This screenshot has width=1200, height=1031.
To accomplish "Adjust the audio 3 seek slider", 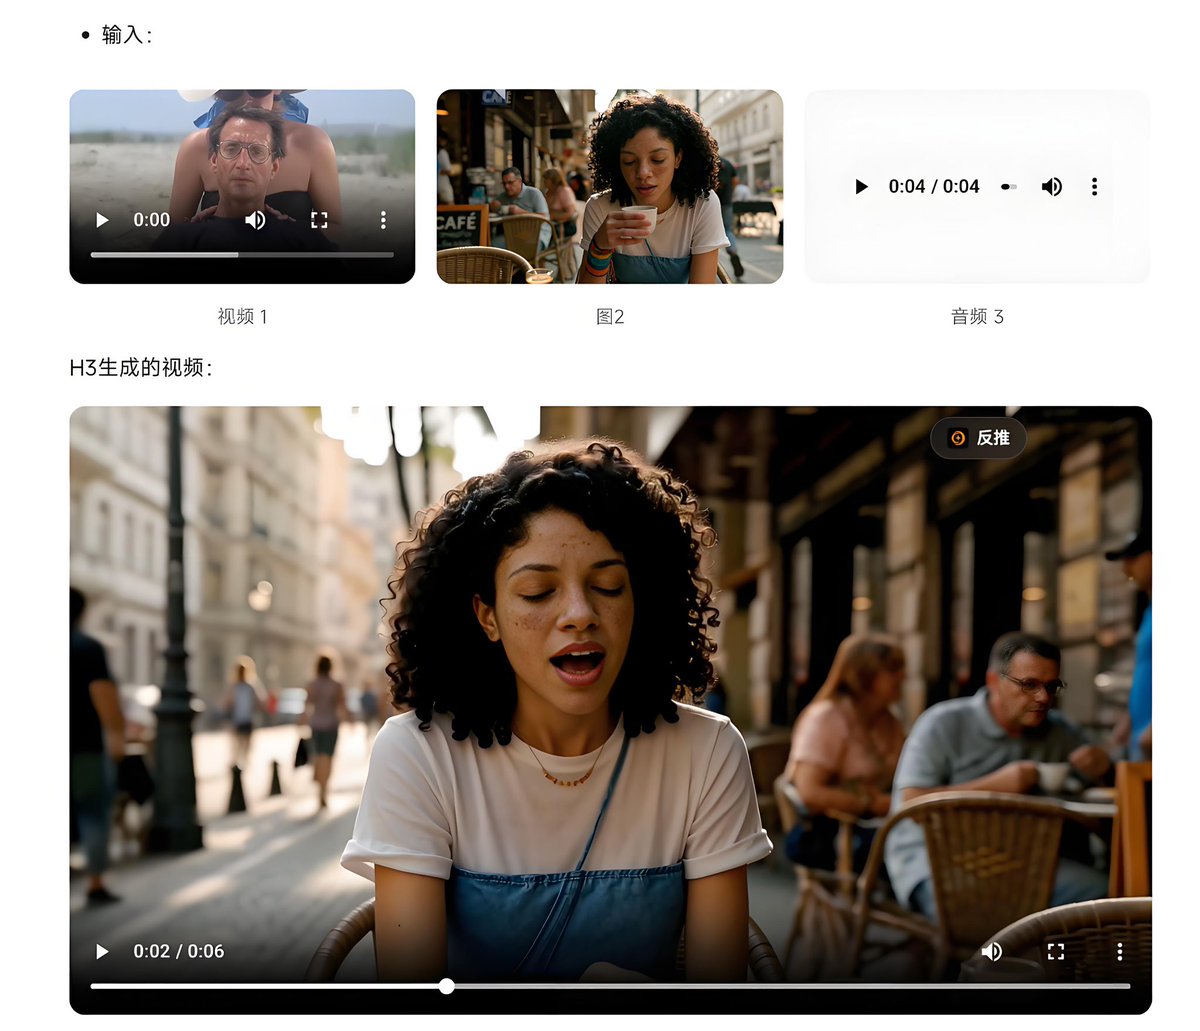I will pyautogui.click(x=1009, y=187).
